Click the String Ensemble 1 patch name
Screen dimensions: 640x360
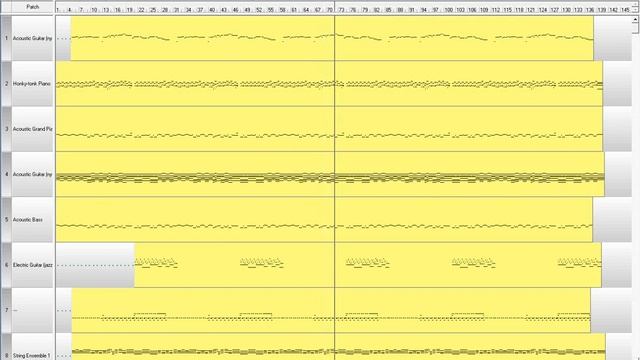(32, 356)
